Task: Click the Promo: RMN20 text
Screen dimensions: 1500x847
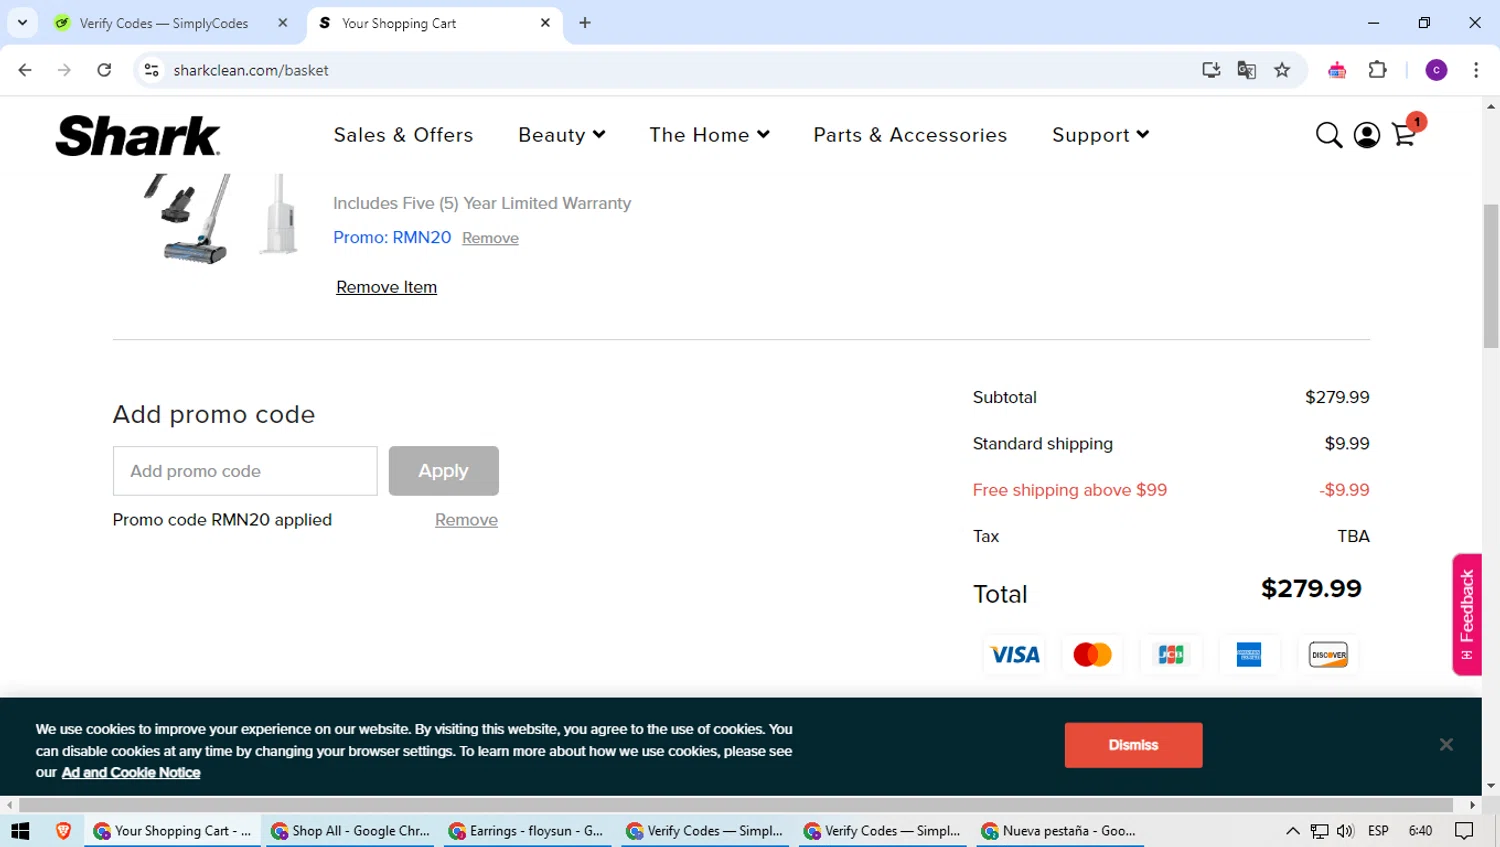Action: 392,237
